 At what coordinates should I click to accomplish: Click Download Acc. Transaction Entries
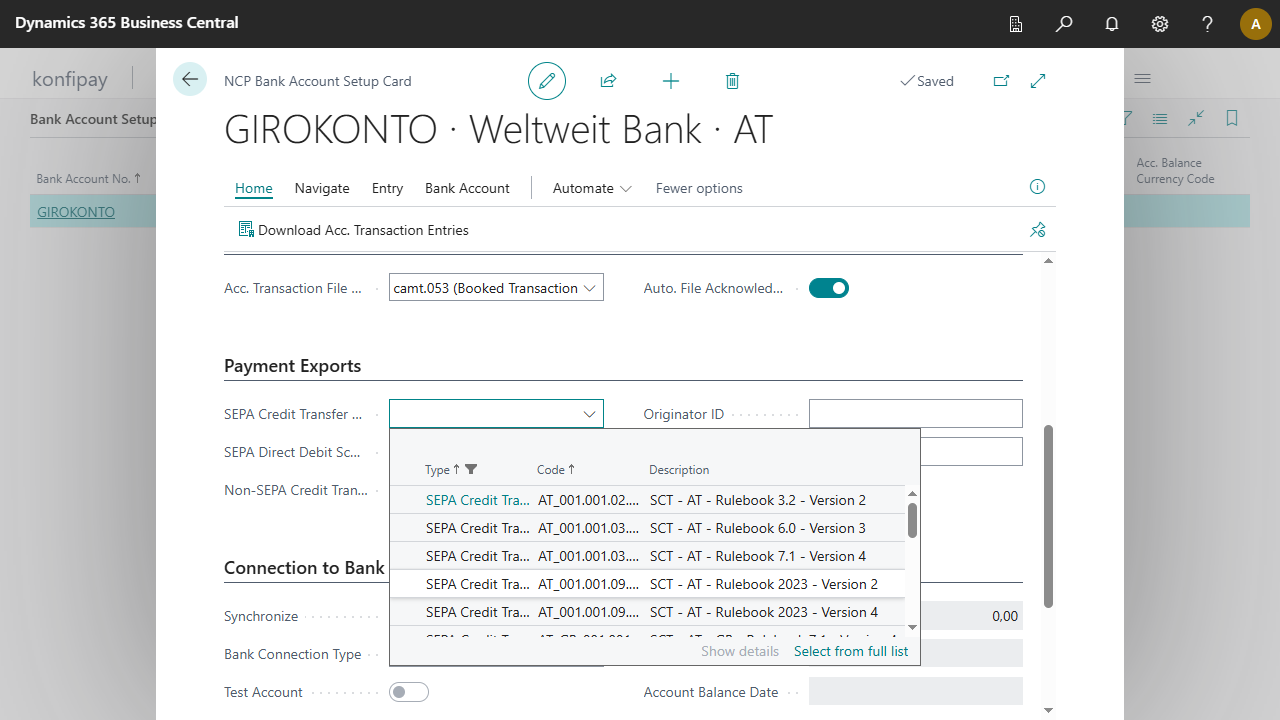[353, 230]
